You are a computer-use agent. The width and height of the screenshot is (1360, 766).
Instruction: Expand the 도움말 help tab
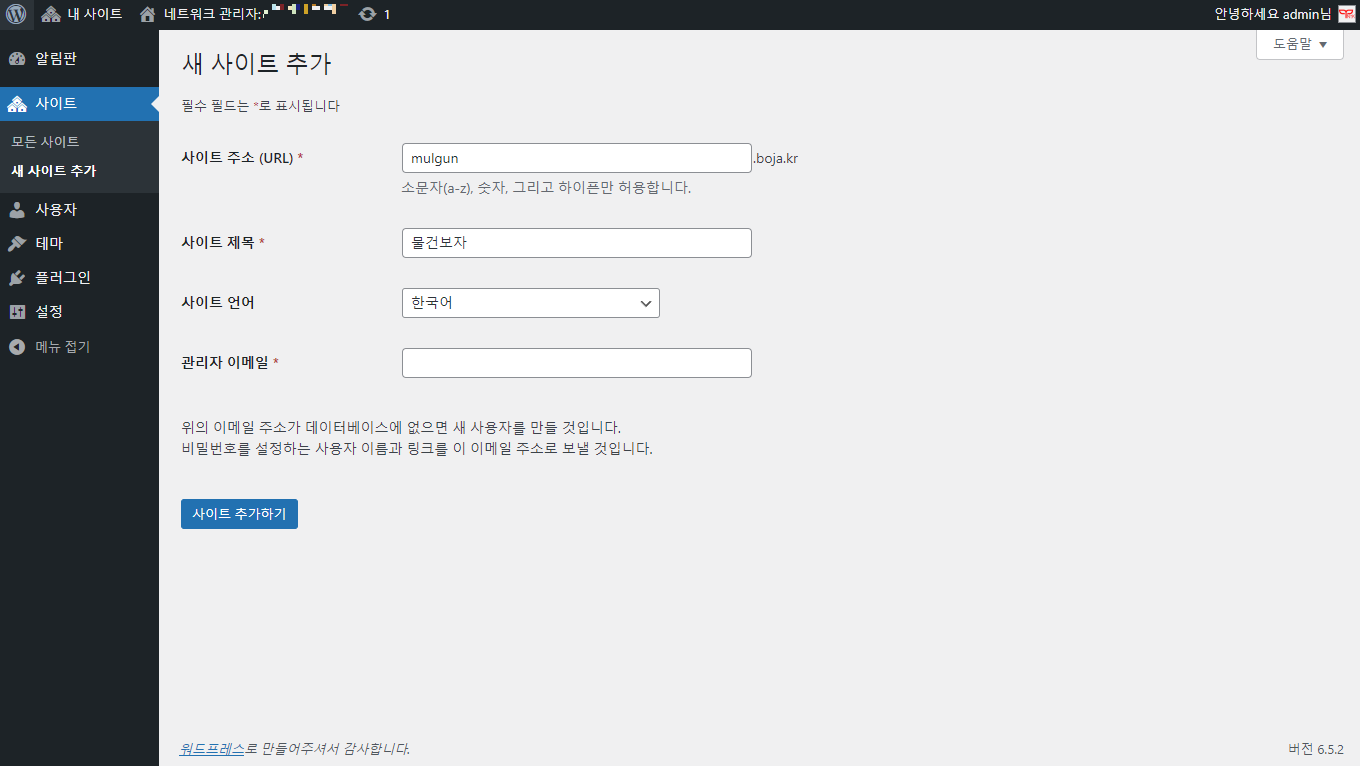point(1299,44)
